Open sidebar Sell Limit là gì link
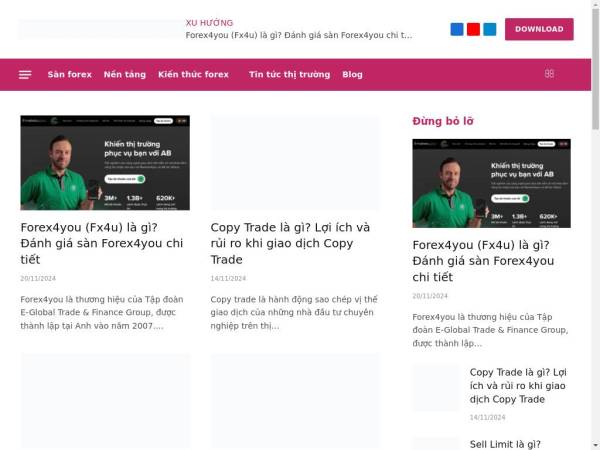This screenshot has width=600, height=450. tap(505, 444)
